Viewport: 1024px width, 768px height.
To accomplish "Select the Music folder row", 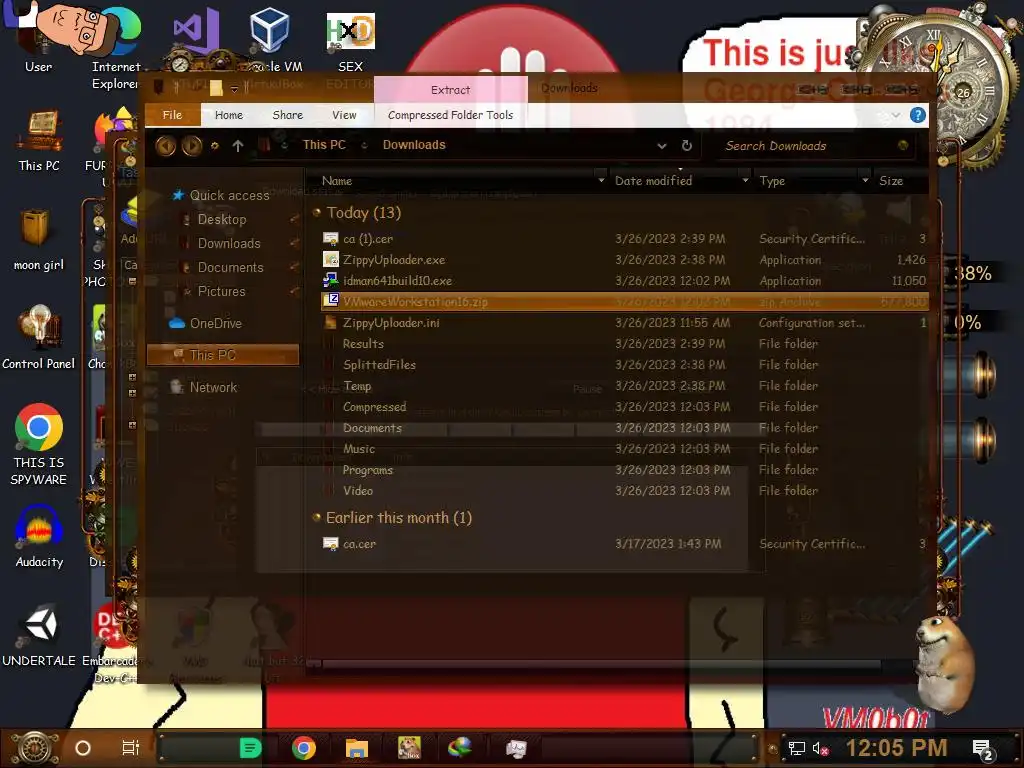I will [x=624, y=449].
